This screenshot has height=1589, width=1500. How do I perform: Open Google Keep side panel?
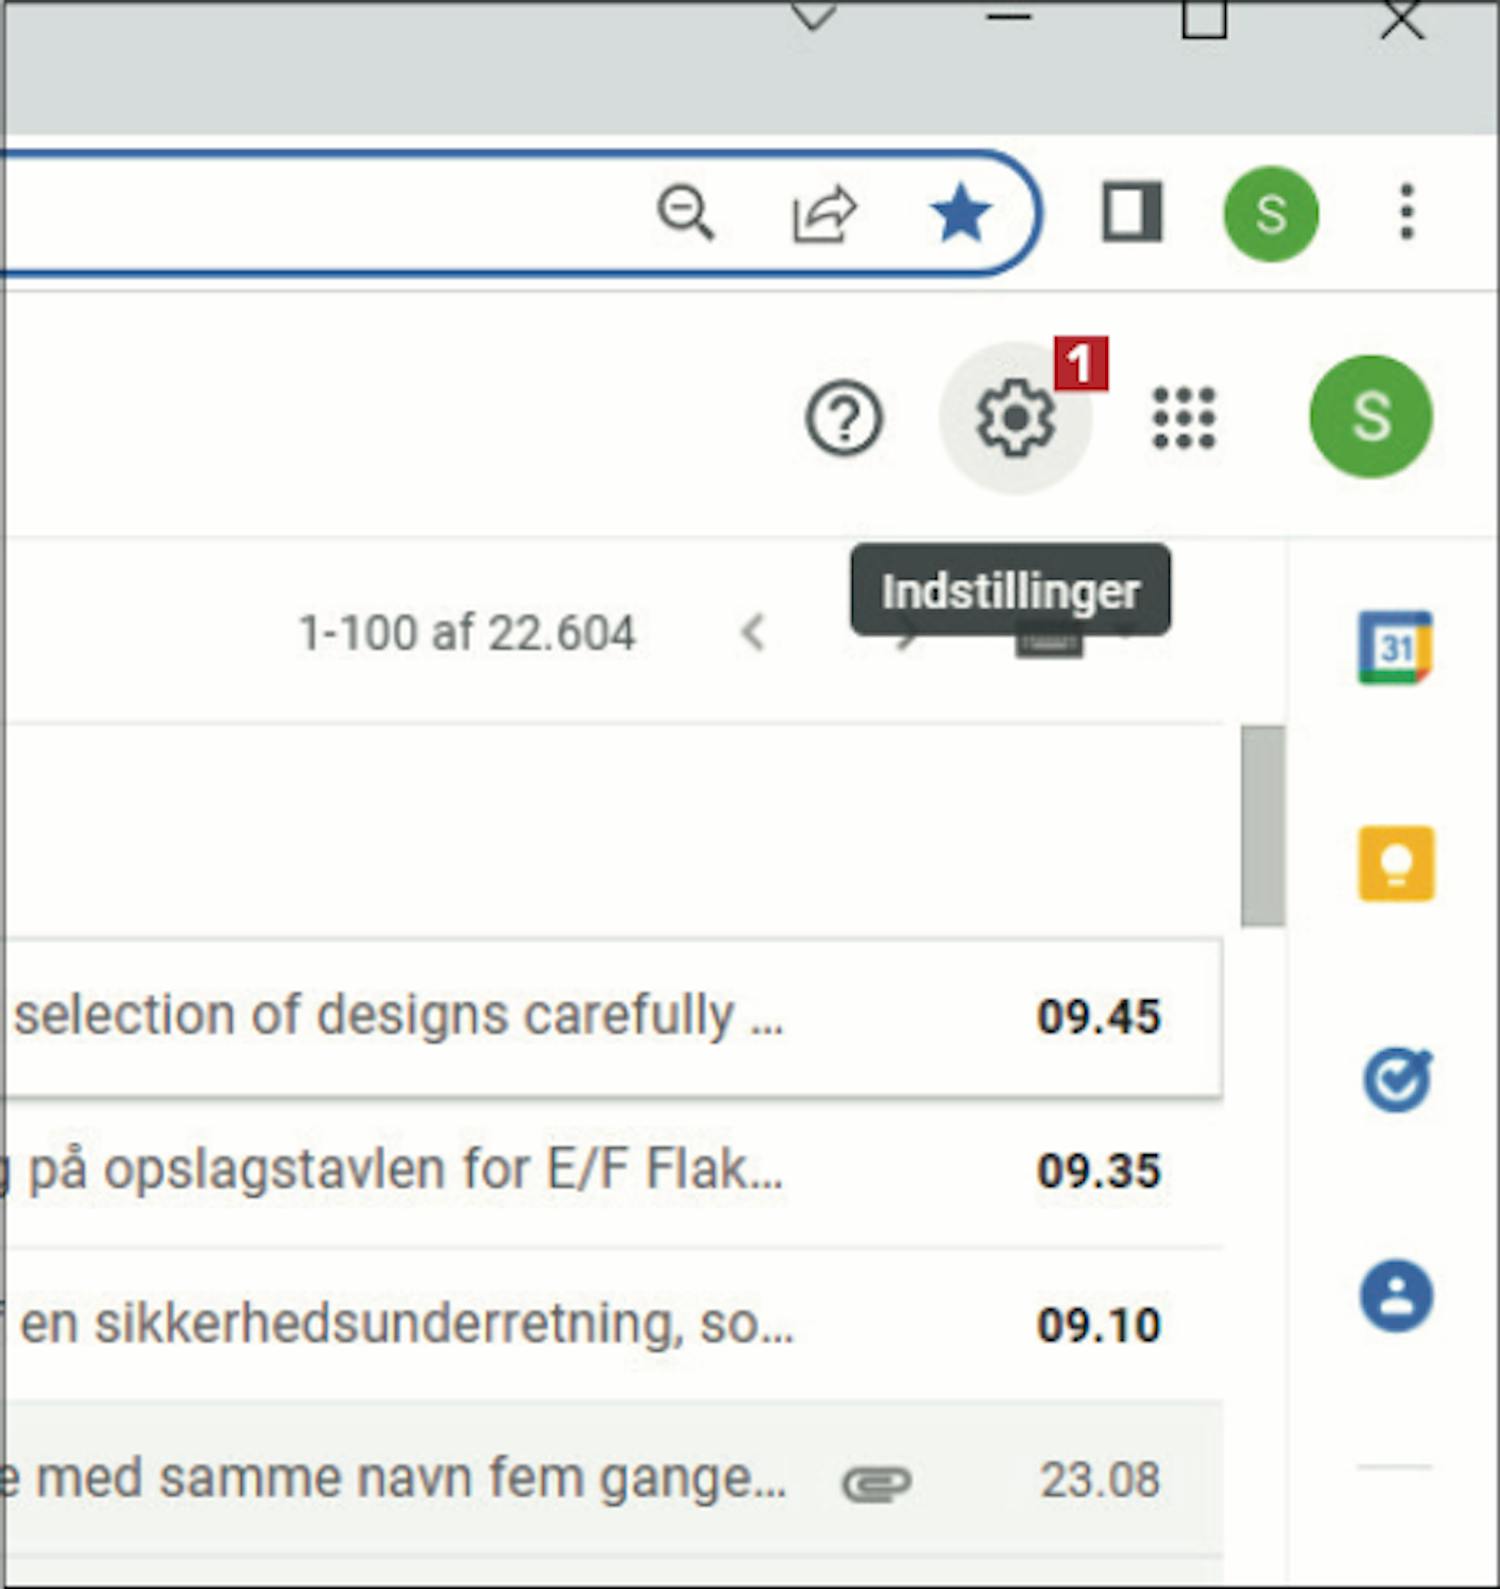tap(1395, 863)
